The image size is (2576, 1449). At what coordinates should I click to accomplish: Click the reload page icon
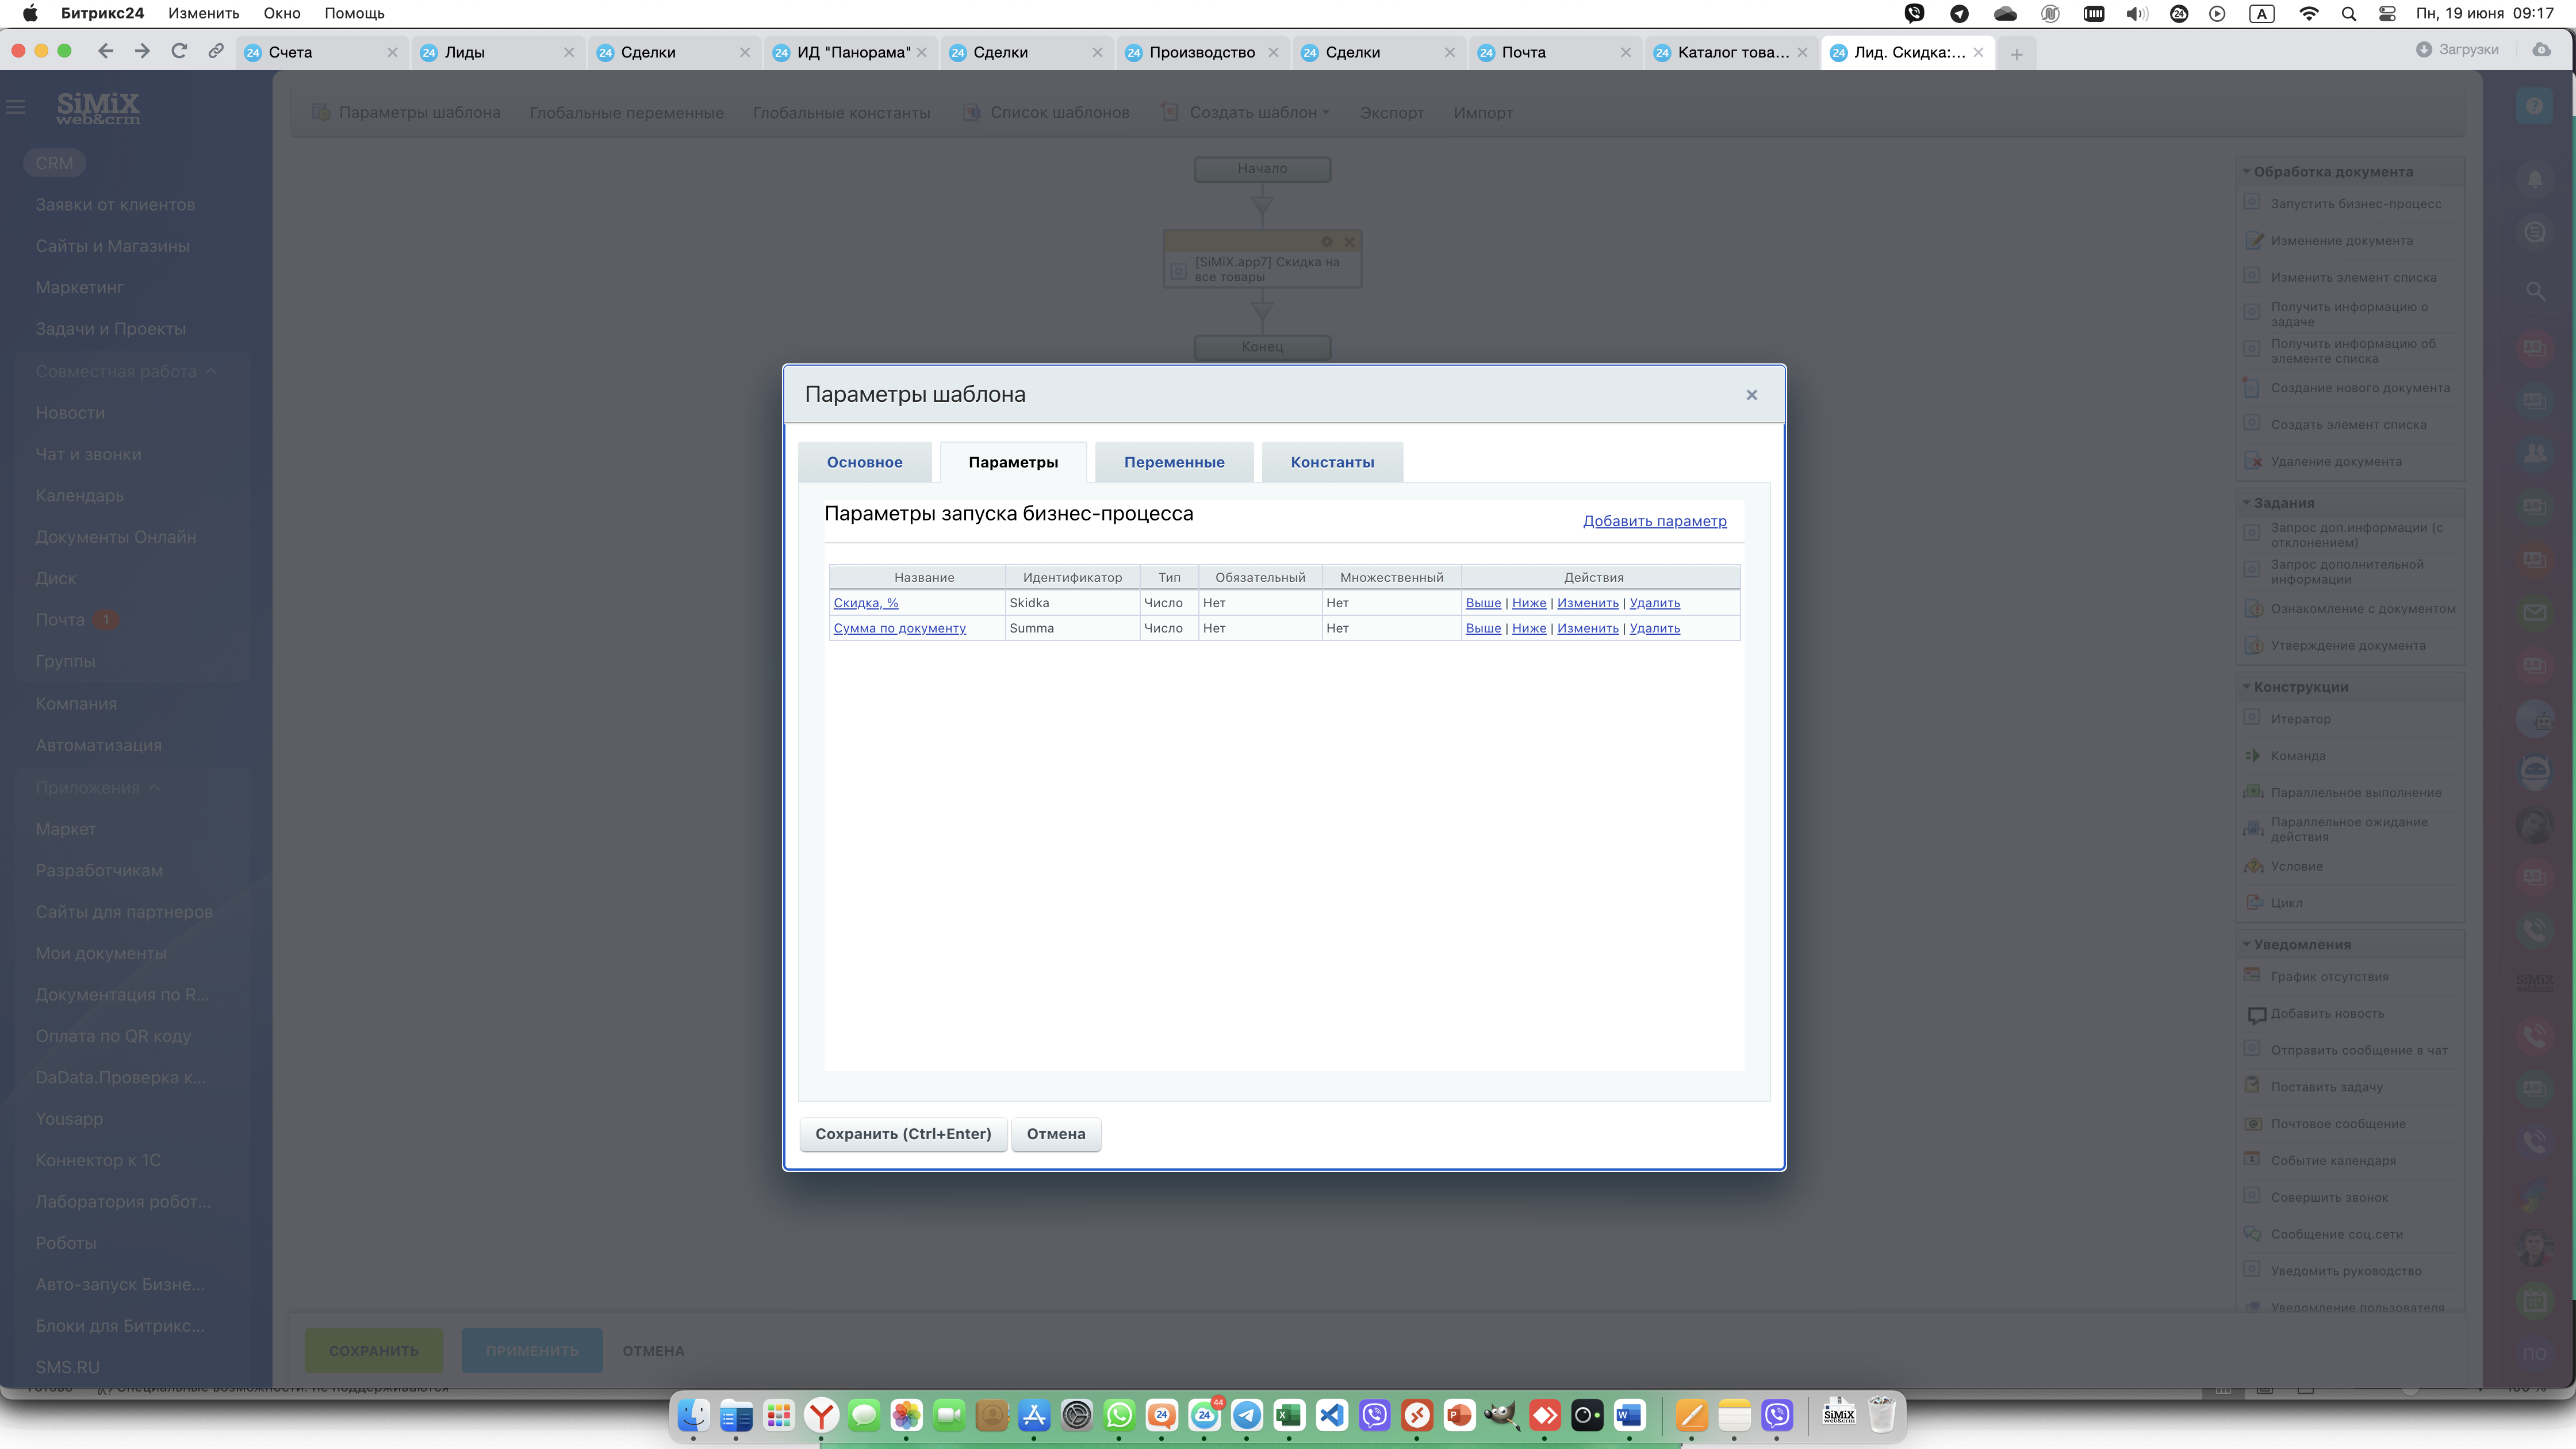(x=179, y=51)
